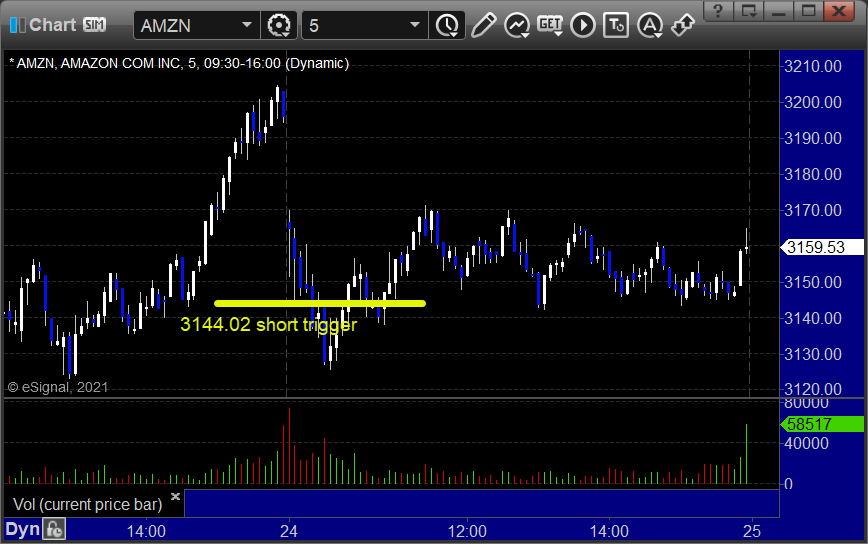This screenshot has width=868, height=544.
Task: Click the text template T icon
Action: [x=616, y=25]
